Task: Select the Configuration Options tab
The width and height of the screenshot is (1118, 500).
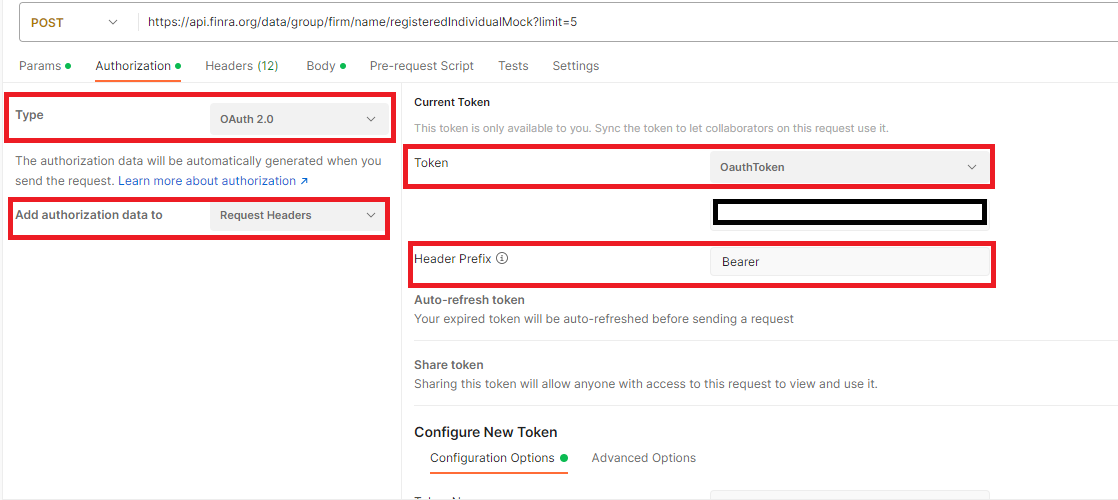Action: click(x=492, y=458)
